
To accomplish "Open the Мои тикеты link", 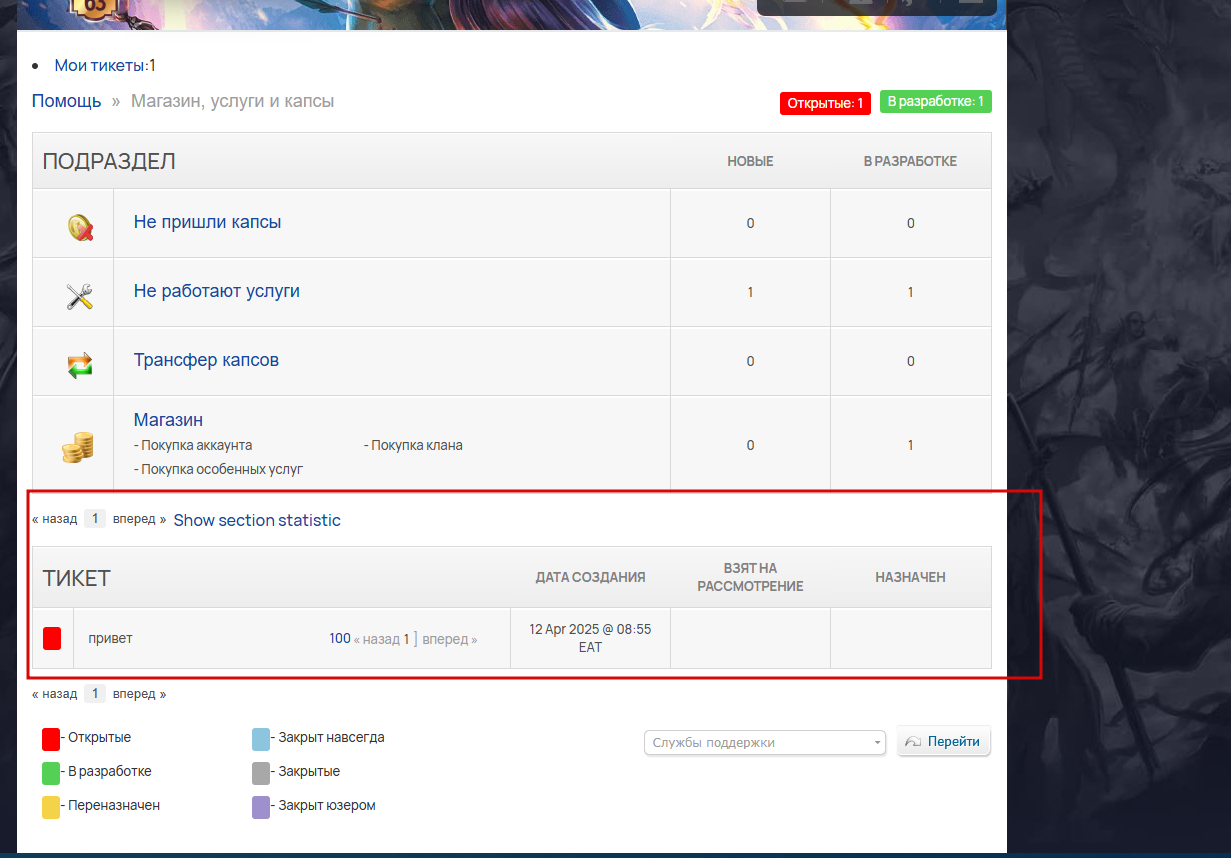I will pyautogui.click(x=100, y=65).
